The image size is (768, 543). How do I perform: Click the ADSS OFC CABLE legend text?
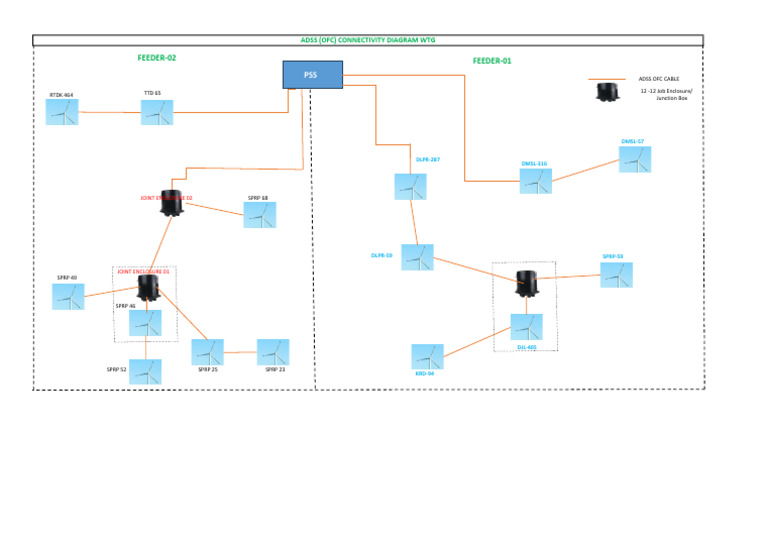[659, 79]
